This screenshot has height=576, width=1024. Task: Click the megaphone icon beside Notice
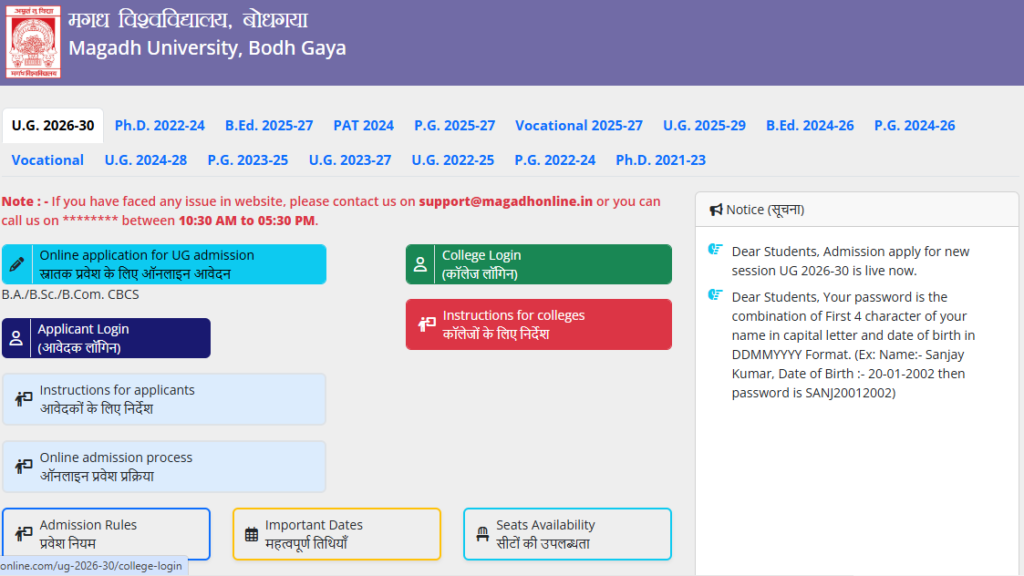coord(716,210)
